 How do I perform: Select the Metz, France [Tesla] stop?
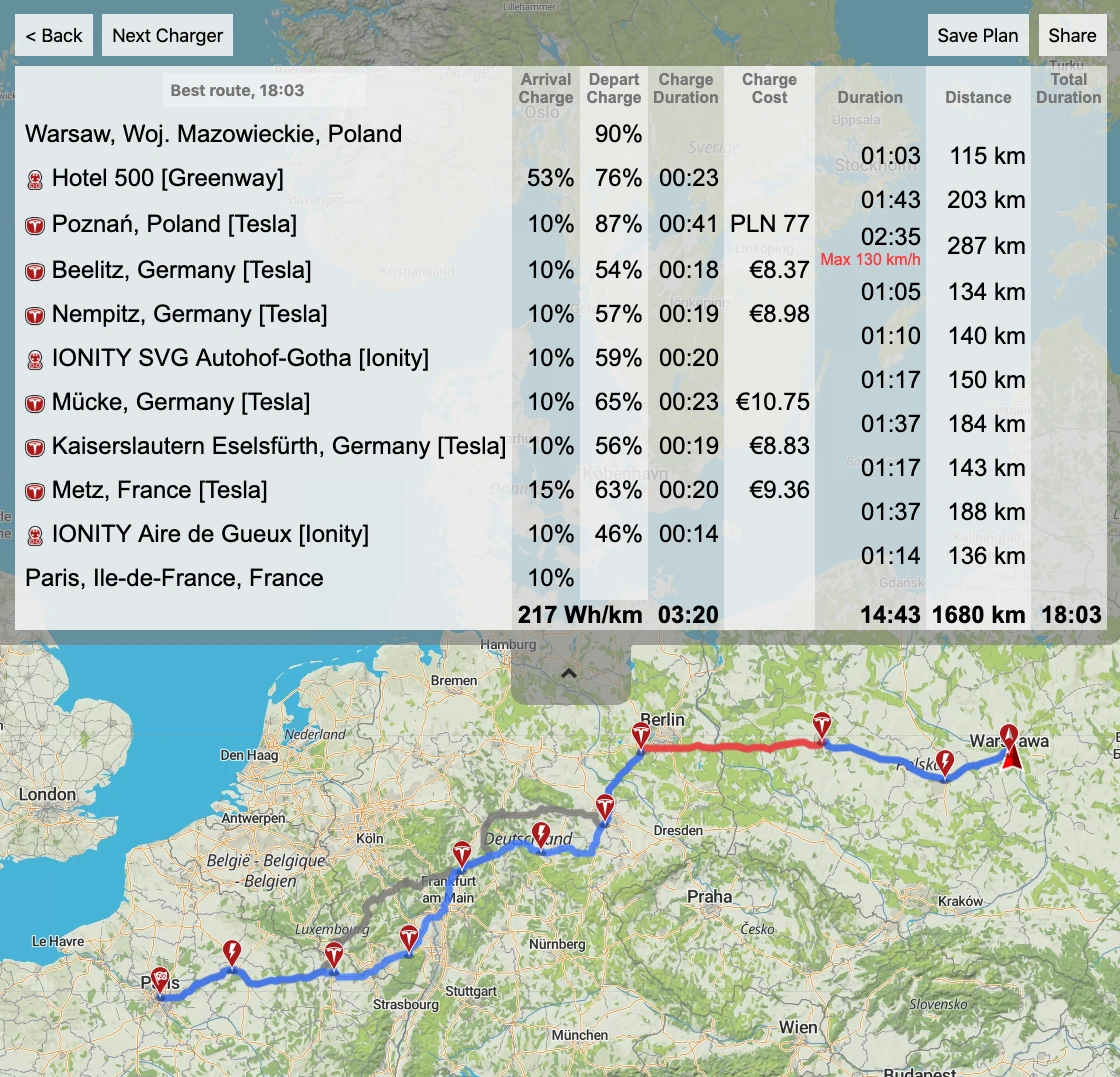pos(159,490)
